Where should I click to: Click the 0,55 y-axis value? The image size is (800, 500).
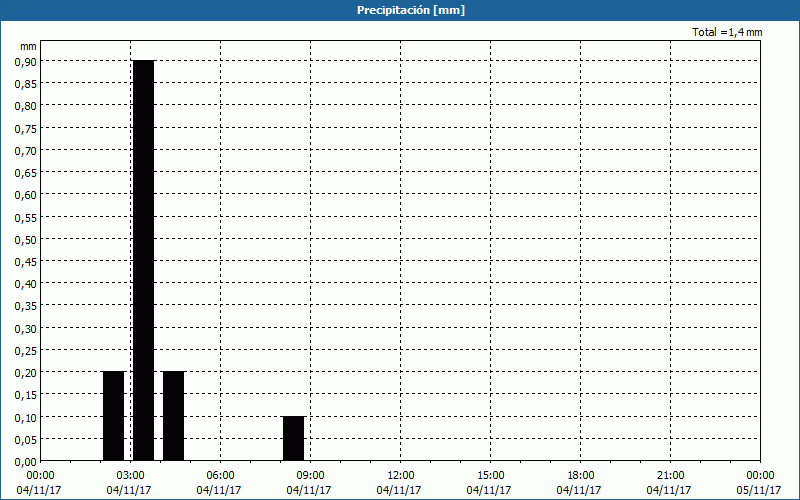pyautogui.click(x=26, y=217)
